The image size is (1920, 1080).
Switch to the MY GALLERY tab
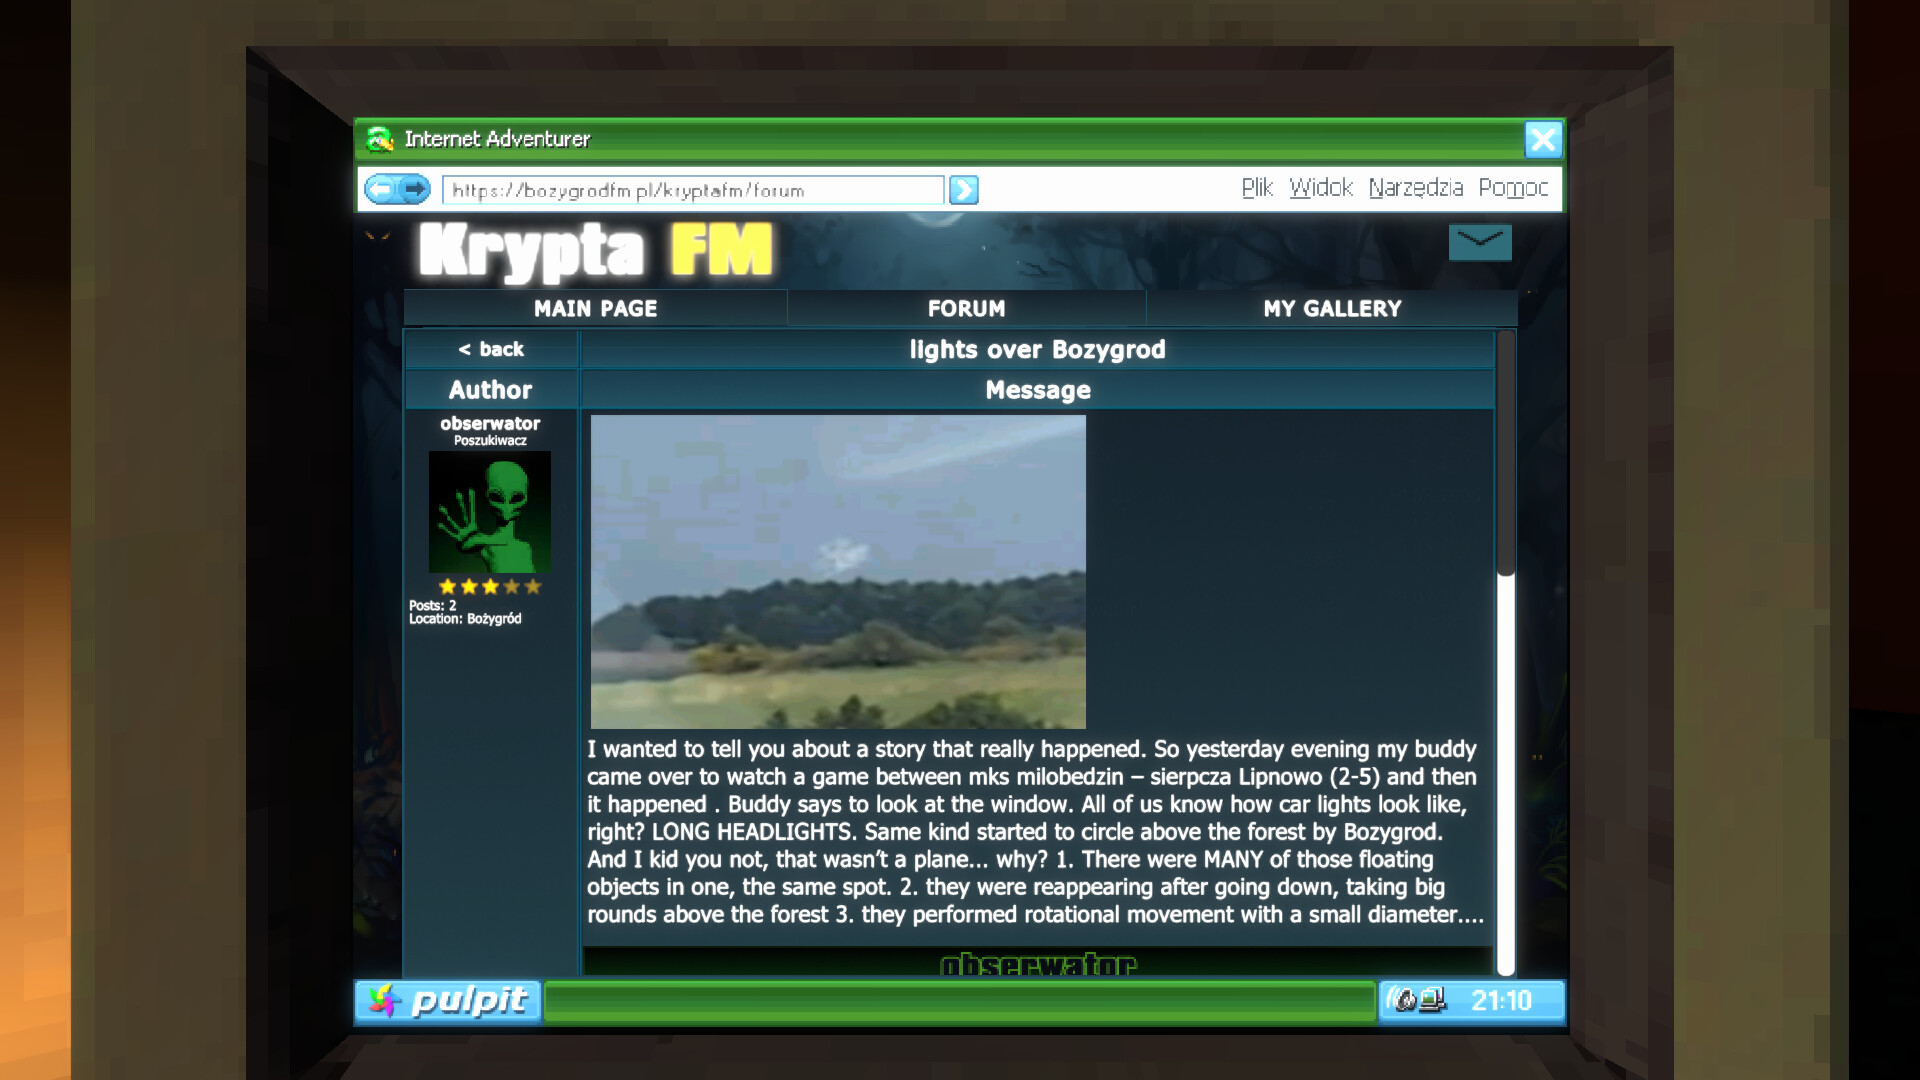(x=1333, y=308)
